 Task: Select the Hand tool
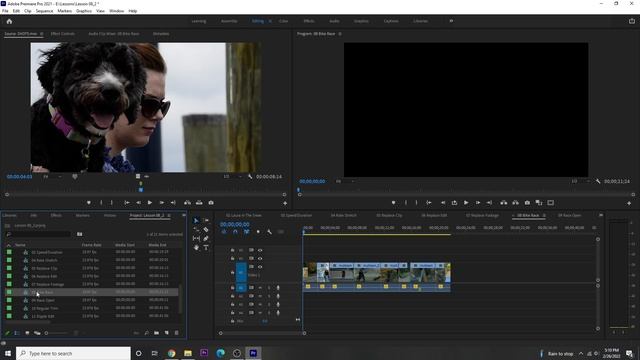point(196,247)
